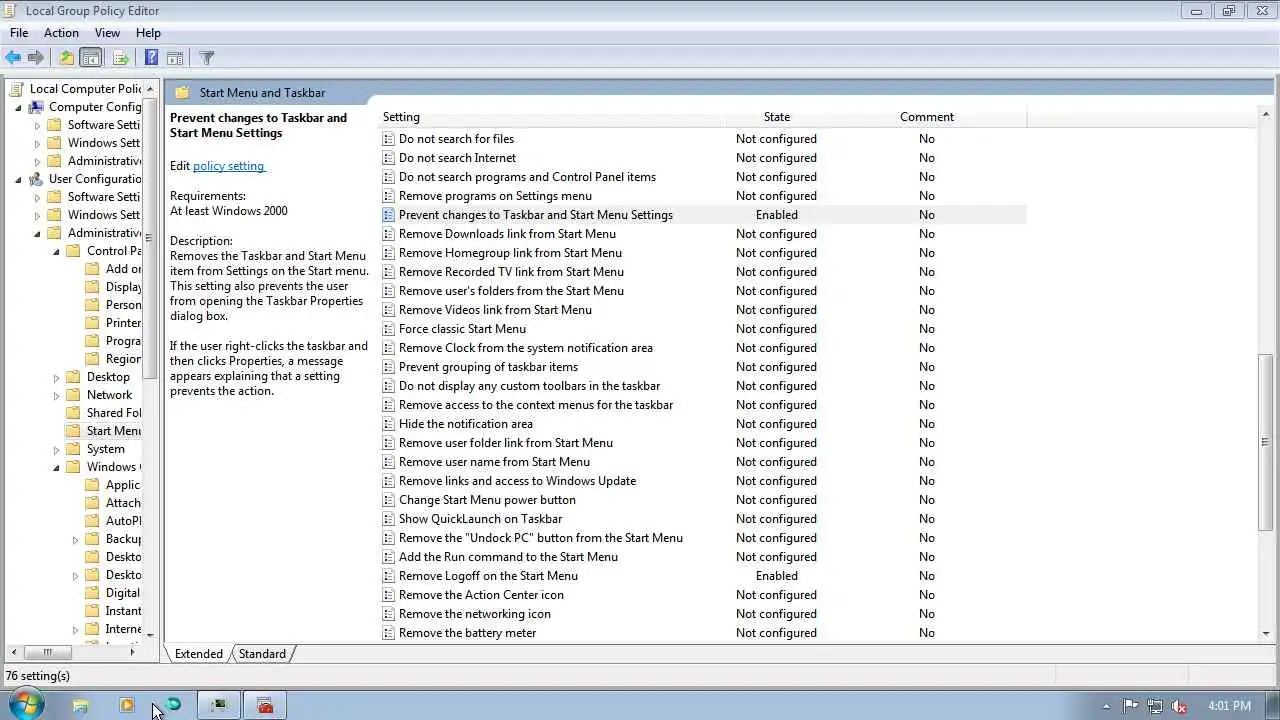Click the Action Center flag tray icon
The width and height of the screenshot is (1280, 720).
click(x=1131, y=706)
